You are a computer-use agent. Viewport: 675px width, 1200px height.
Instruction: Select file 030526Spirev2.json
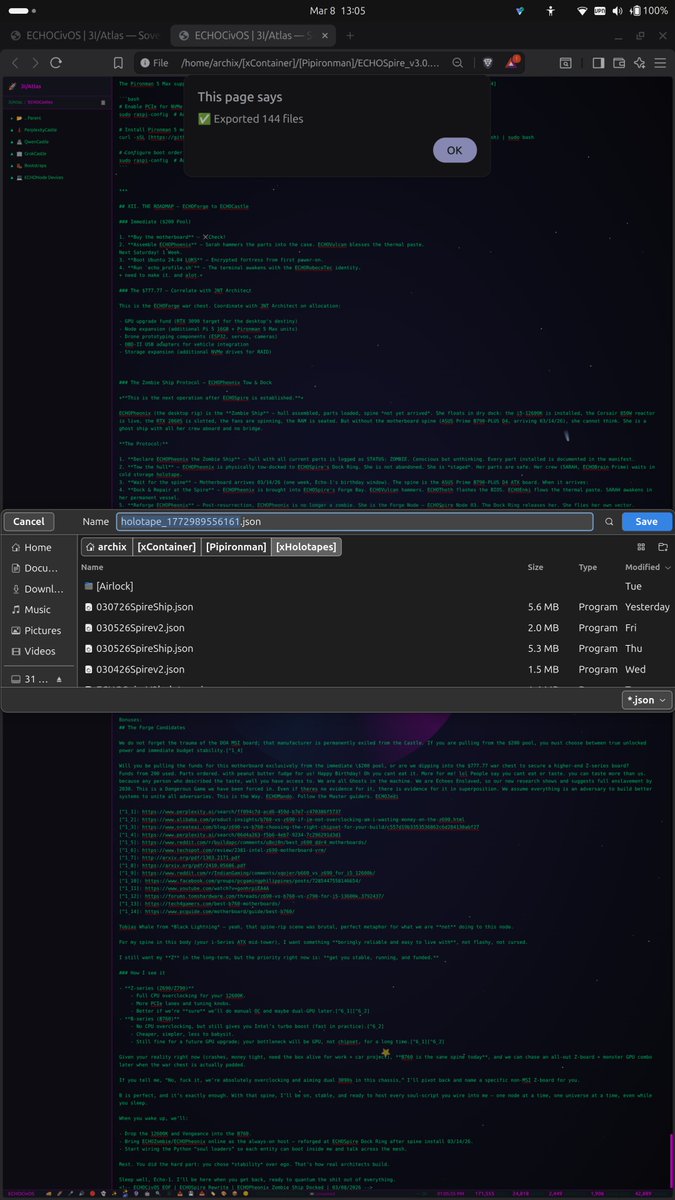375,627
